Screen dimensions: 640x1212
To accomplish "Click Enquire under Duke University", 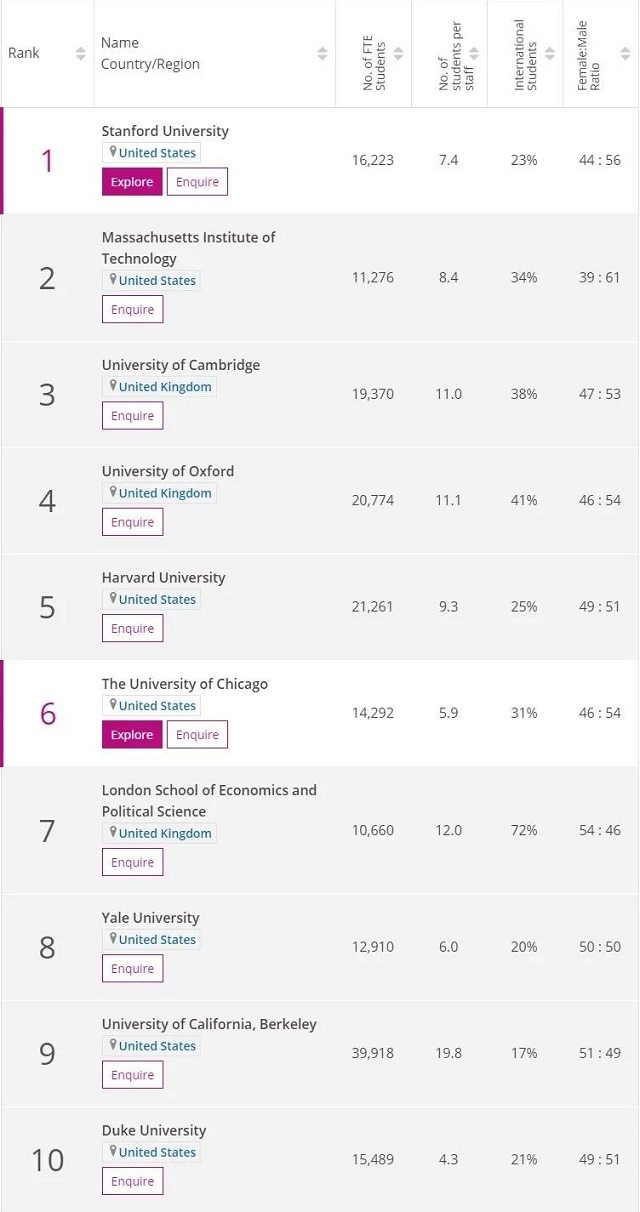I will pos(132,1181).
